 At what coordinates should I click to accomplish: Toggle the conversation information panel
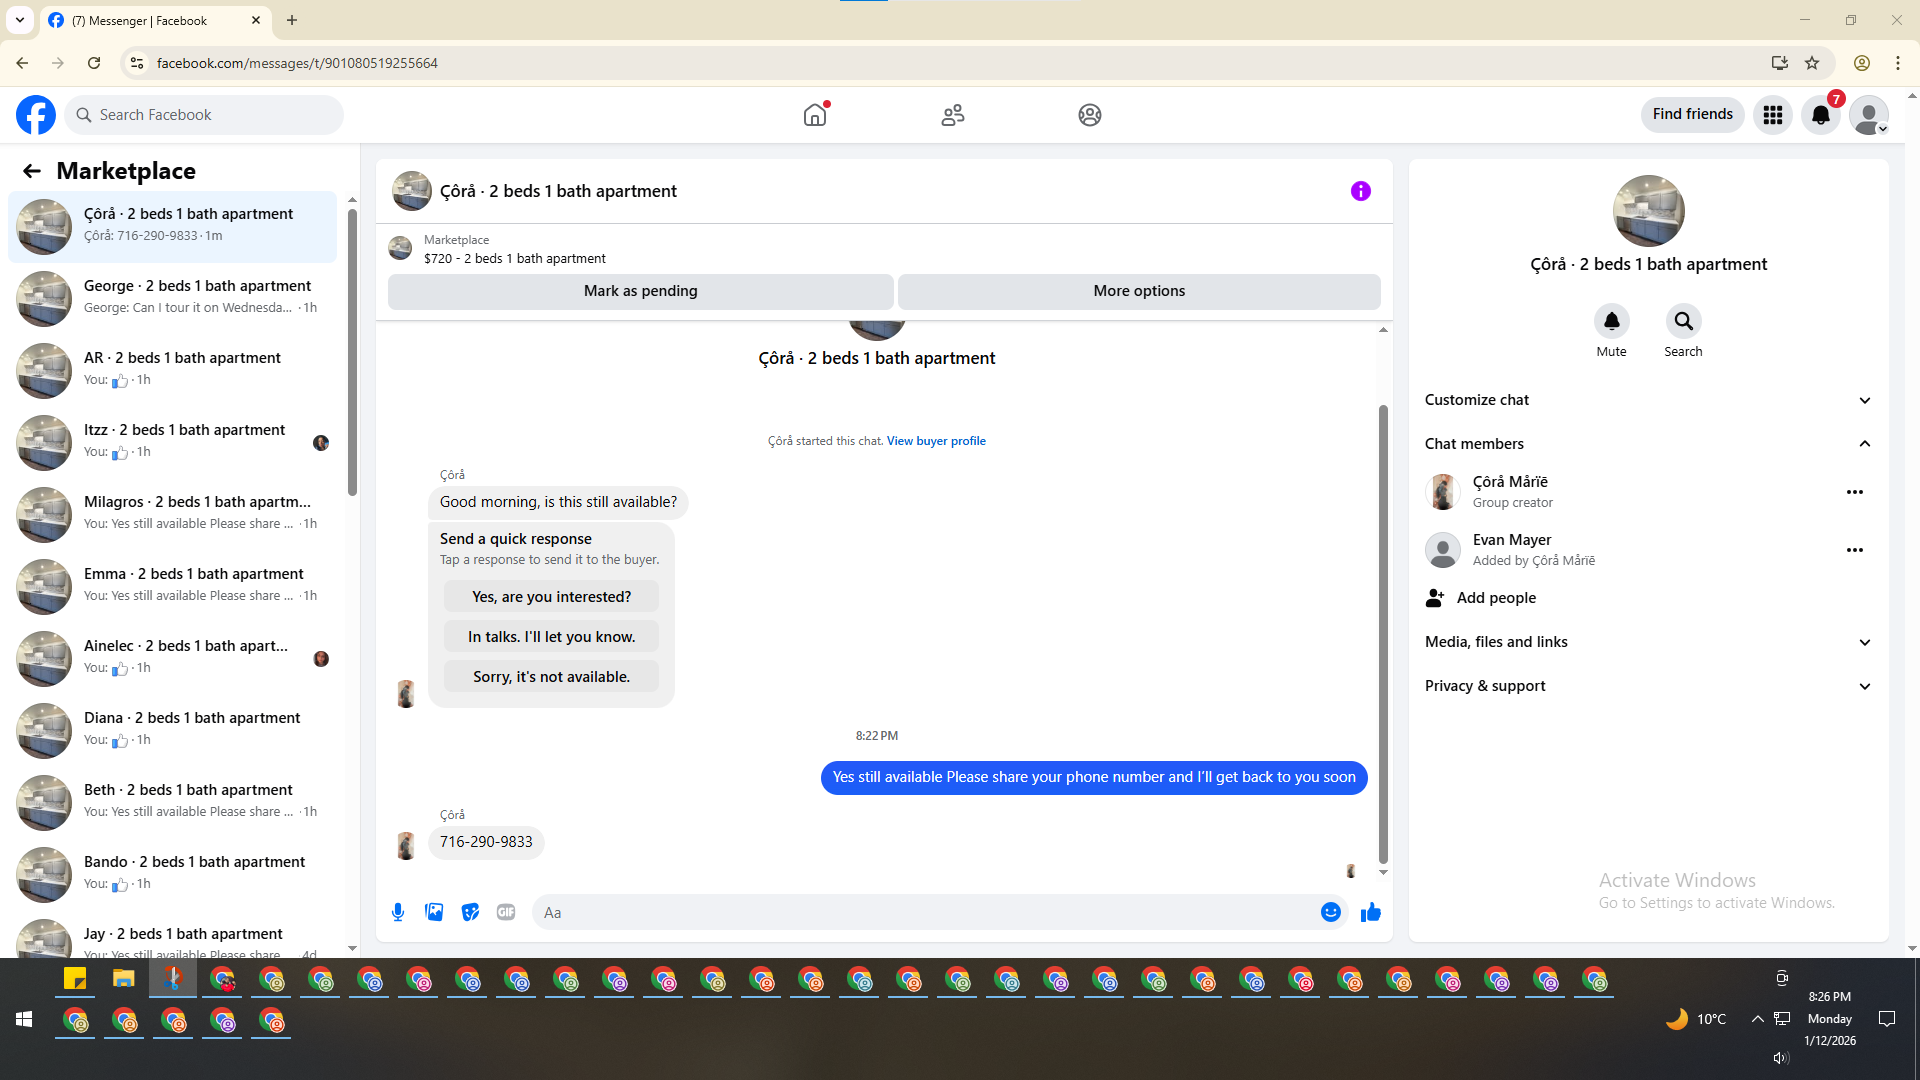coord(1360,191)
